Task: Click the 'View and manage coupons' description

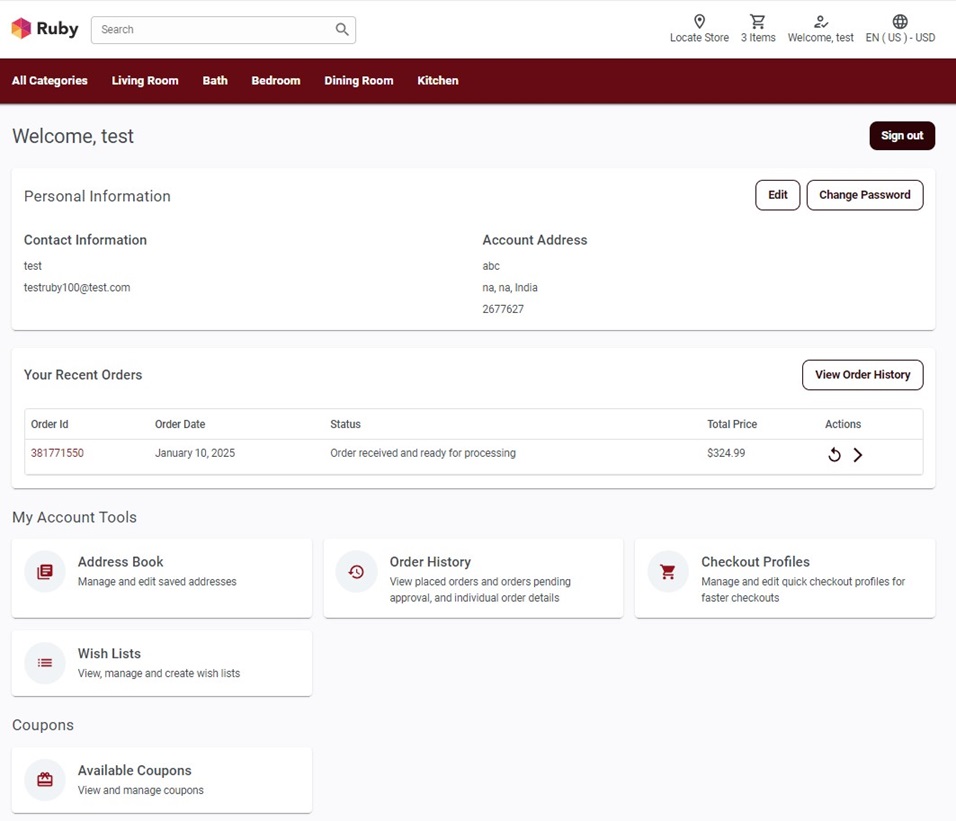Action: click(141, 790)
